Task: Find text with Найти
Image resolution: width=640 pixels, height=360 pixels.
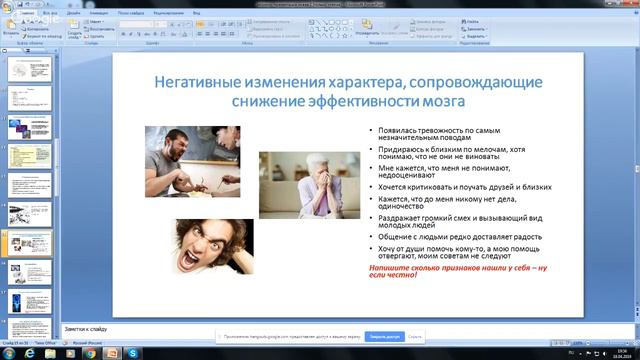Action: point(470,21)
